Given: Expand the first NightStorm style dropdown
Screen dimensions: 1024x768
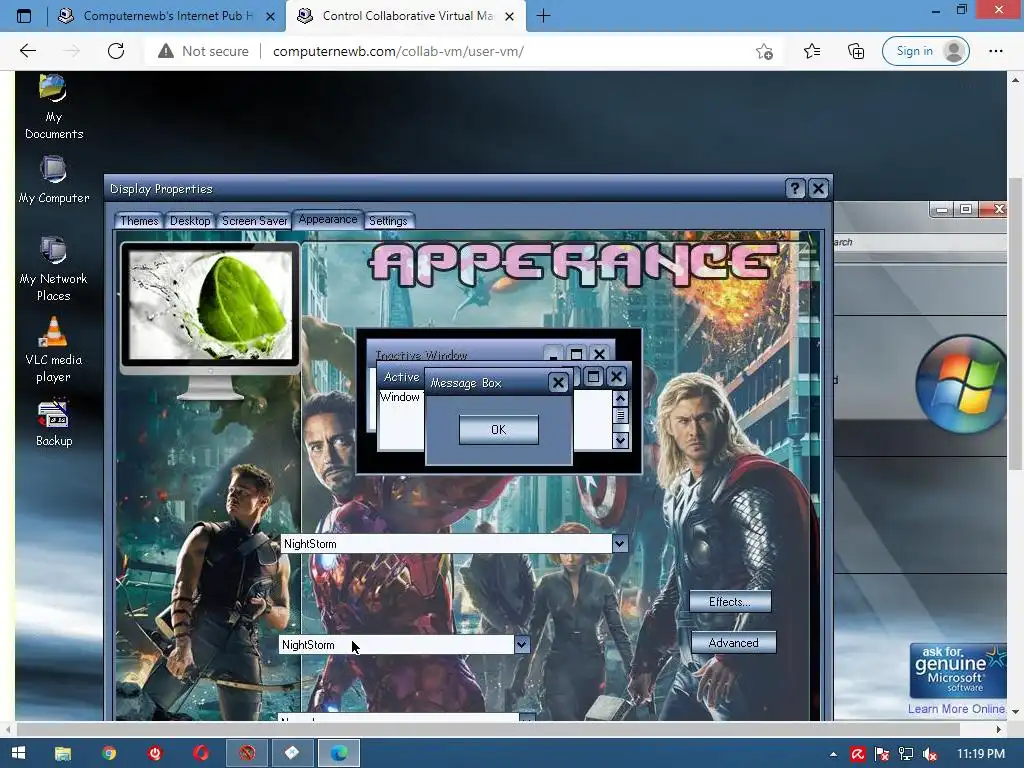Looking at the screenshot, I should [x=620, y=543].
